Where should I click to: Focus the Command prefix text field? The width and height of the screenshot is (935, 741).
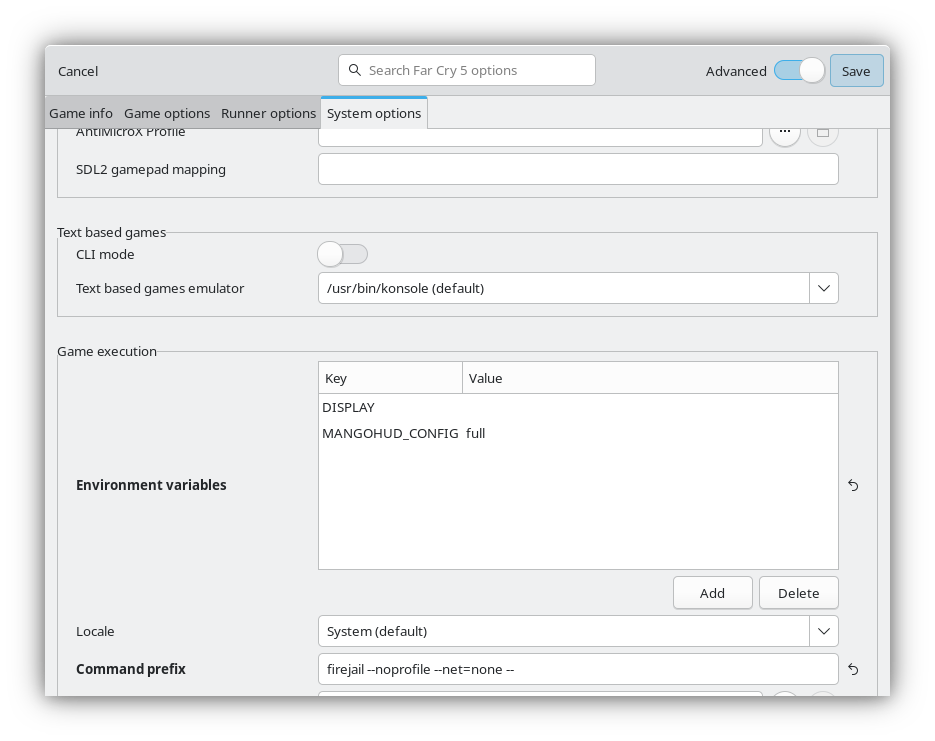tap(577, 669)
